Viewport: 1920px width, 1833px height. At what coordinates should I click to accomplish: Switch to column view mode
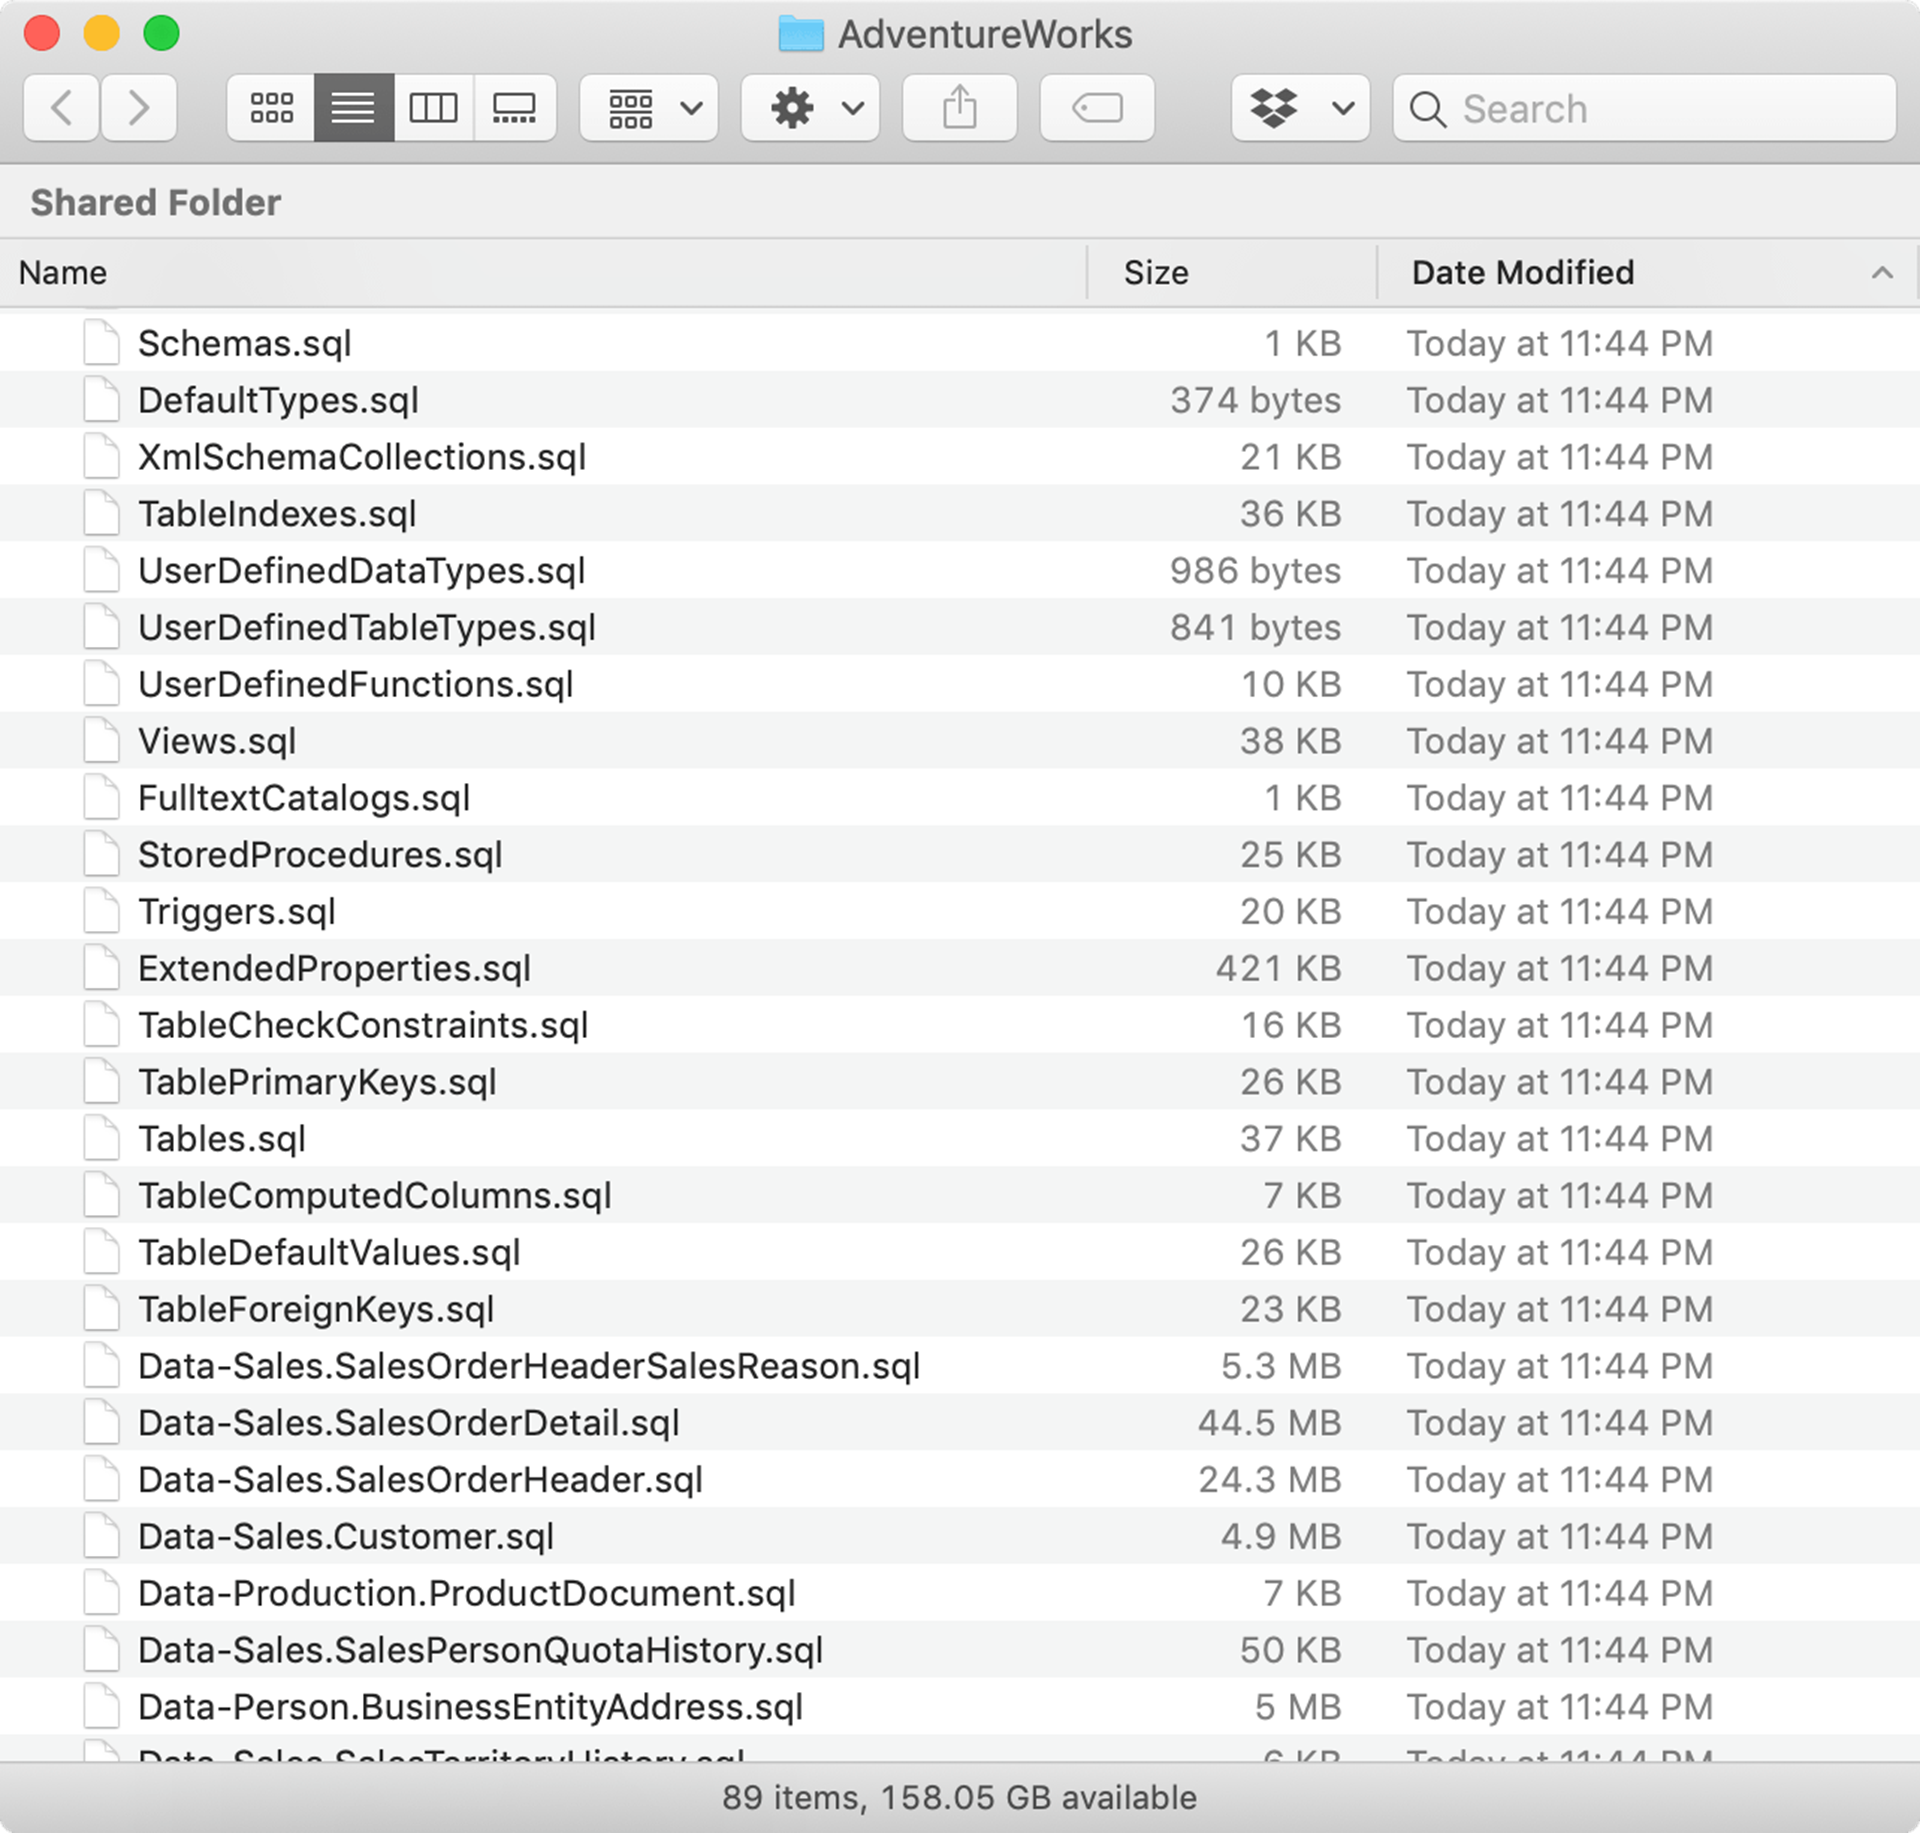click(433, 108)
